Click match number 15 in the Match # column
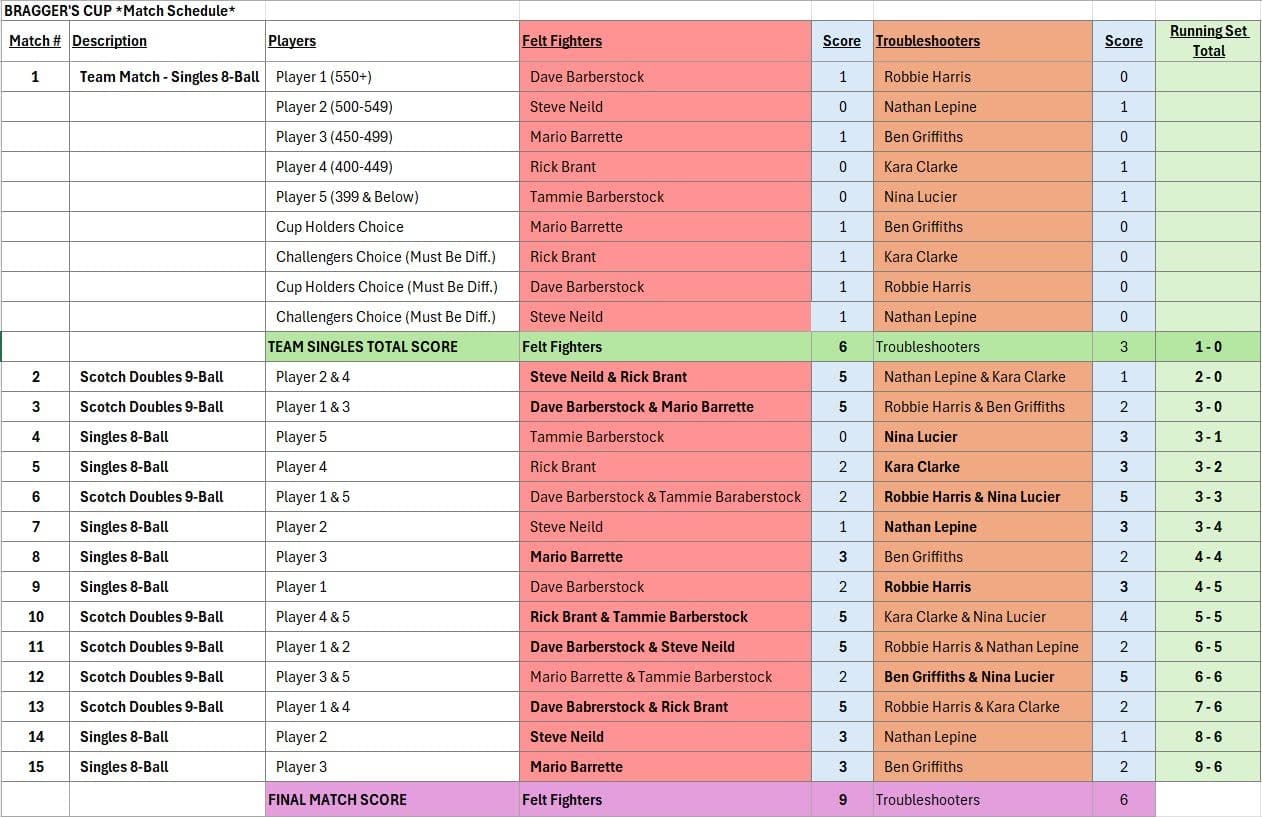 [x=35, y=767]
